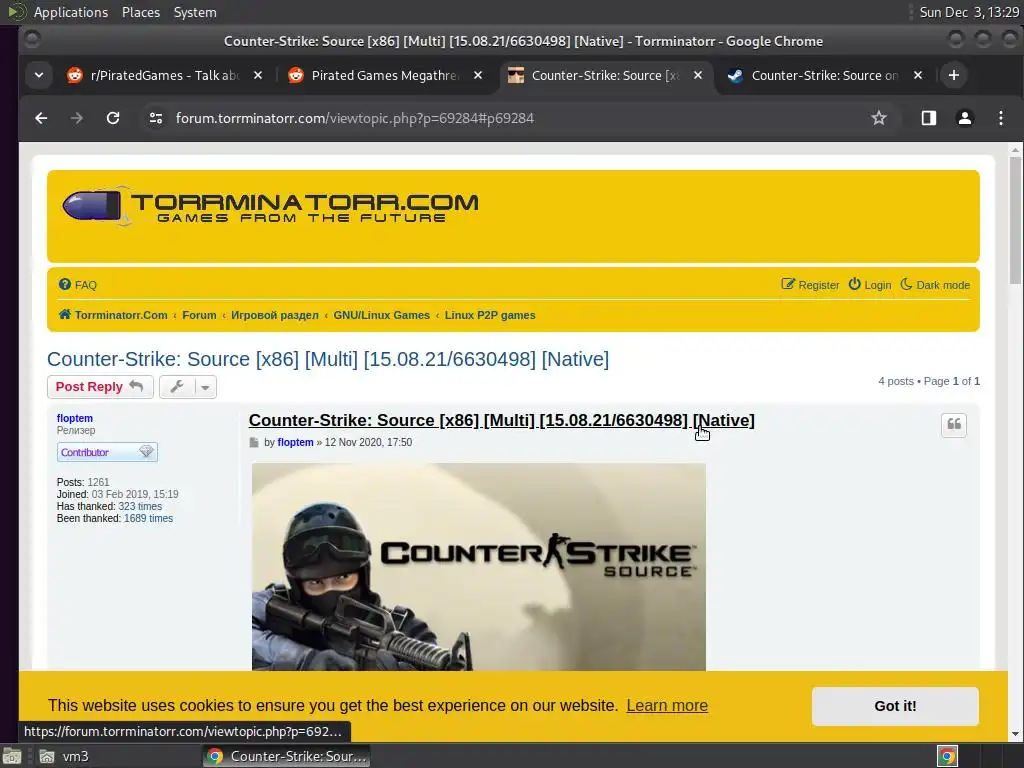Click the topic tools wrench icon
The width and height of the screenshot is (1024, 768).
pos(176,387)
